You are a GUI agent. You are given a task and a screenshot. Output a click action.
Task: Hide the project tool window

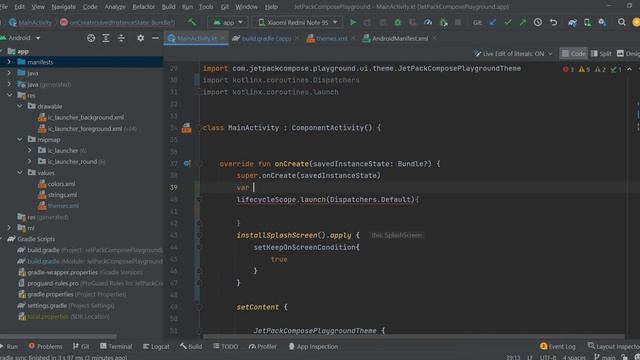click(x=155, y=38)
